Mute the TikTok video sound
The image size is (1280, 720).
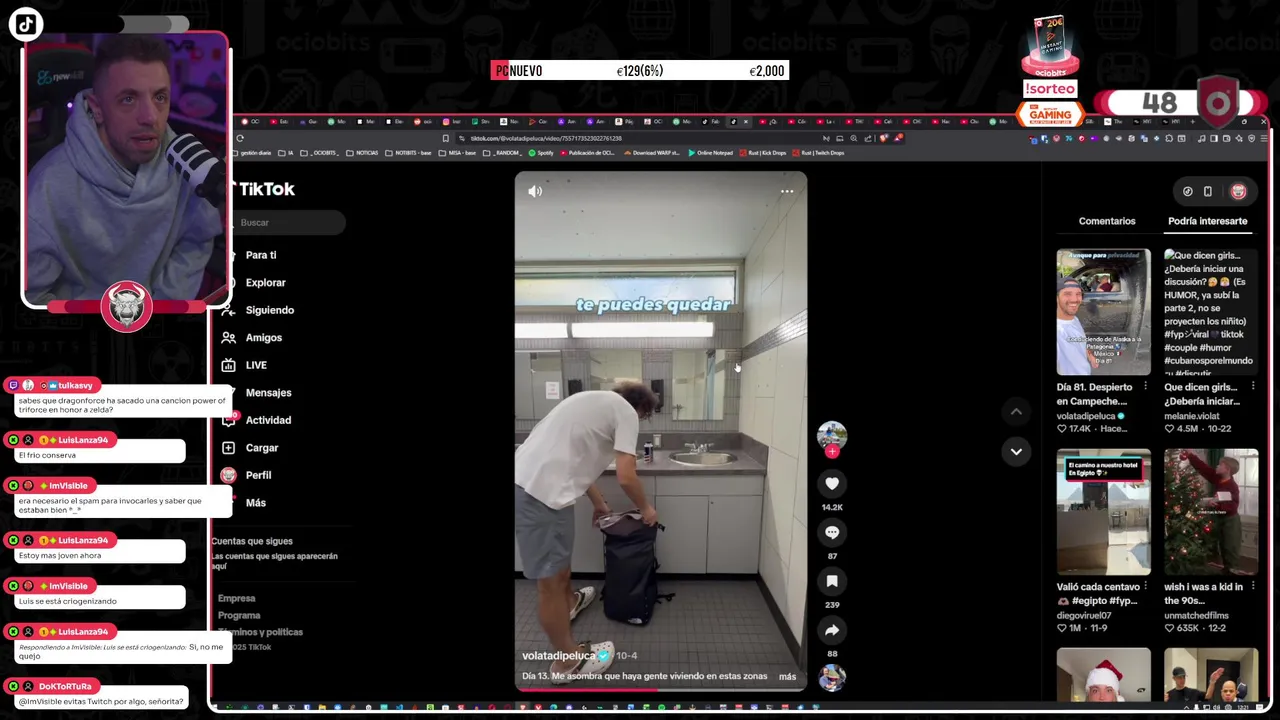[535, 191]
